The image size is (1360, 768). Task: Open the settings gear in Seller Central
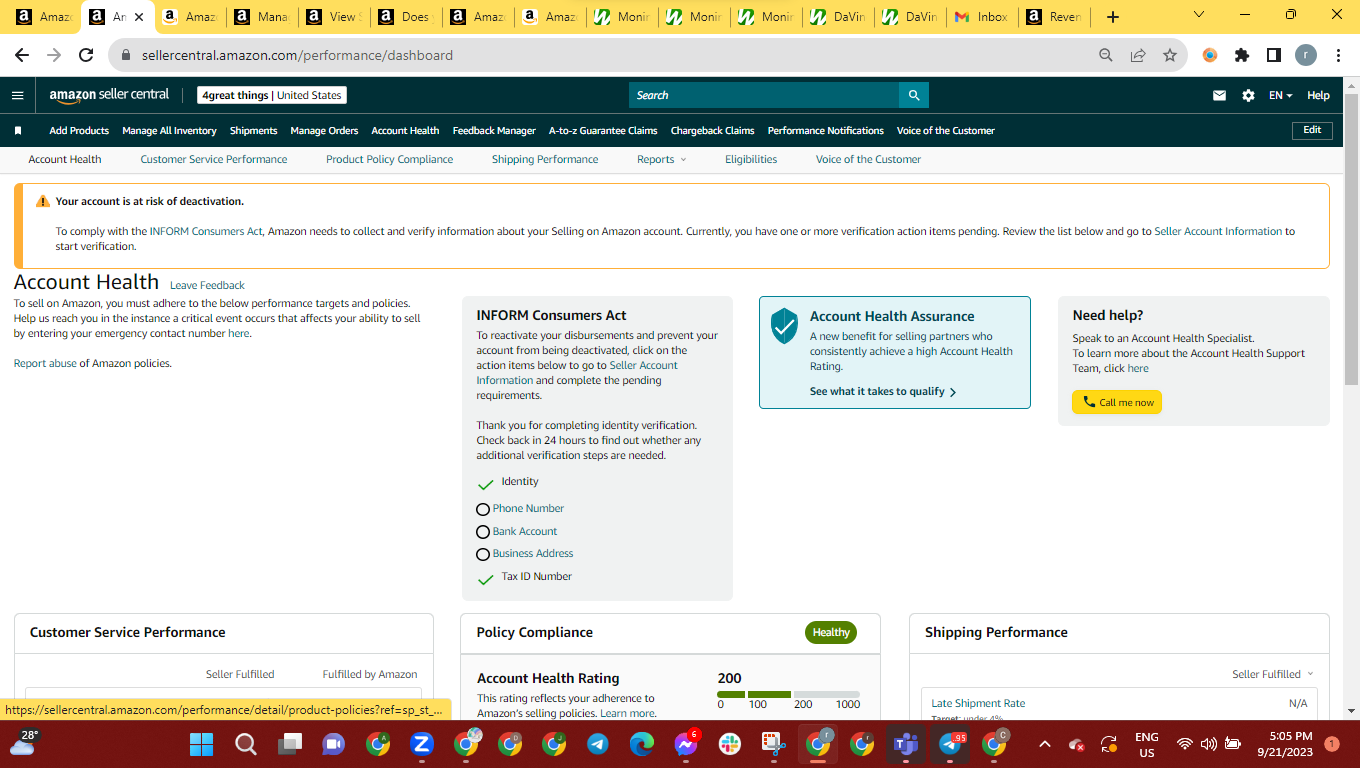pyautogui.click(x=1248, y=95)
